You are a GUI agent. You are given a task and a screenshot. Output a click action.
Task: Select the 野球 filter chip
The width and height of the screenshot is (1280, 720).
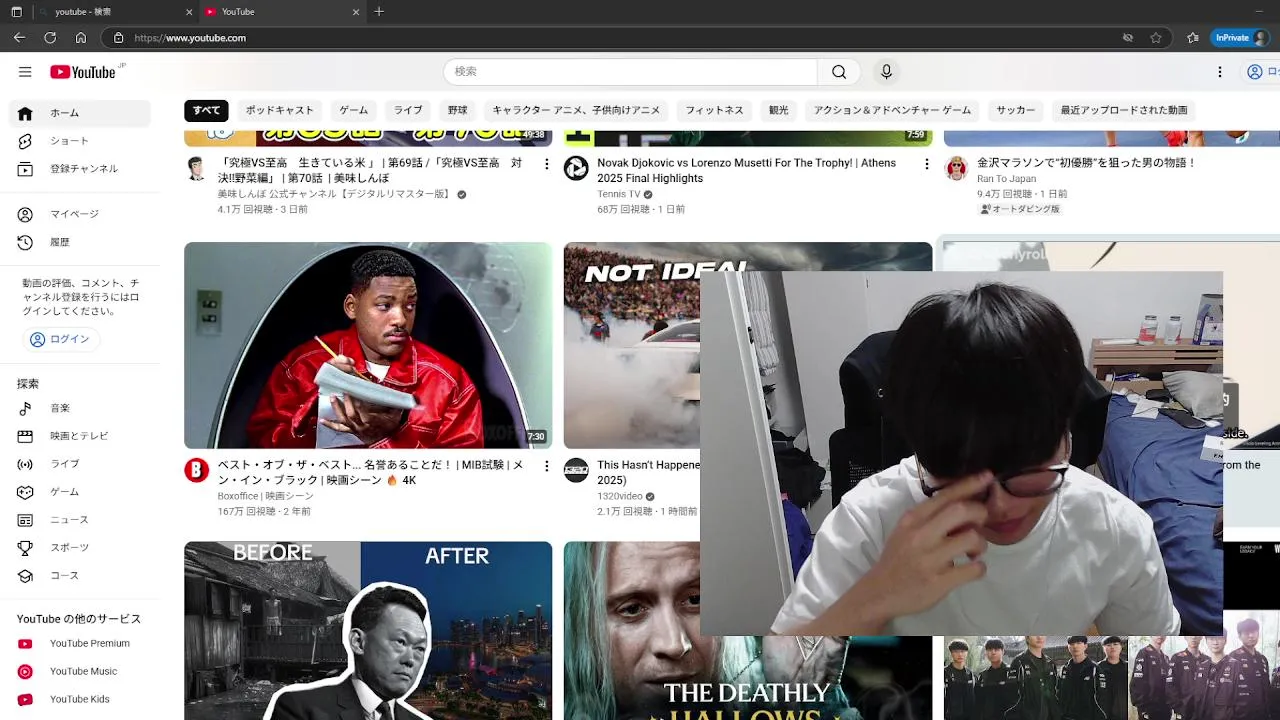tap(458, 110)
